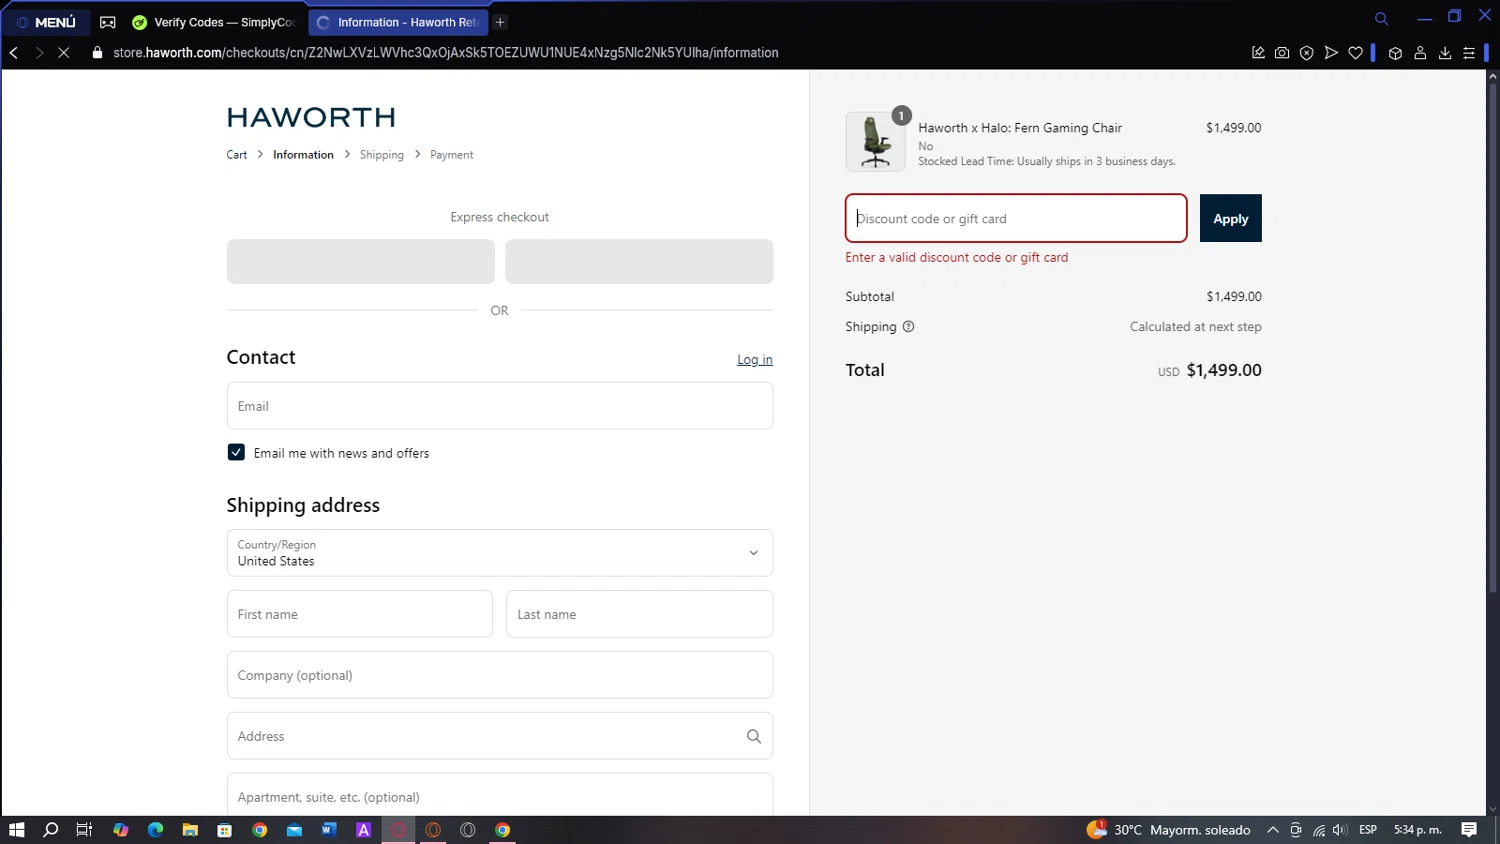This screenshot has height=844, width=1500.
Task: Open Microsoft Word from the taskbar
Action: tap(329, 830)
